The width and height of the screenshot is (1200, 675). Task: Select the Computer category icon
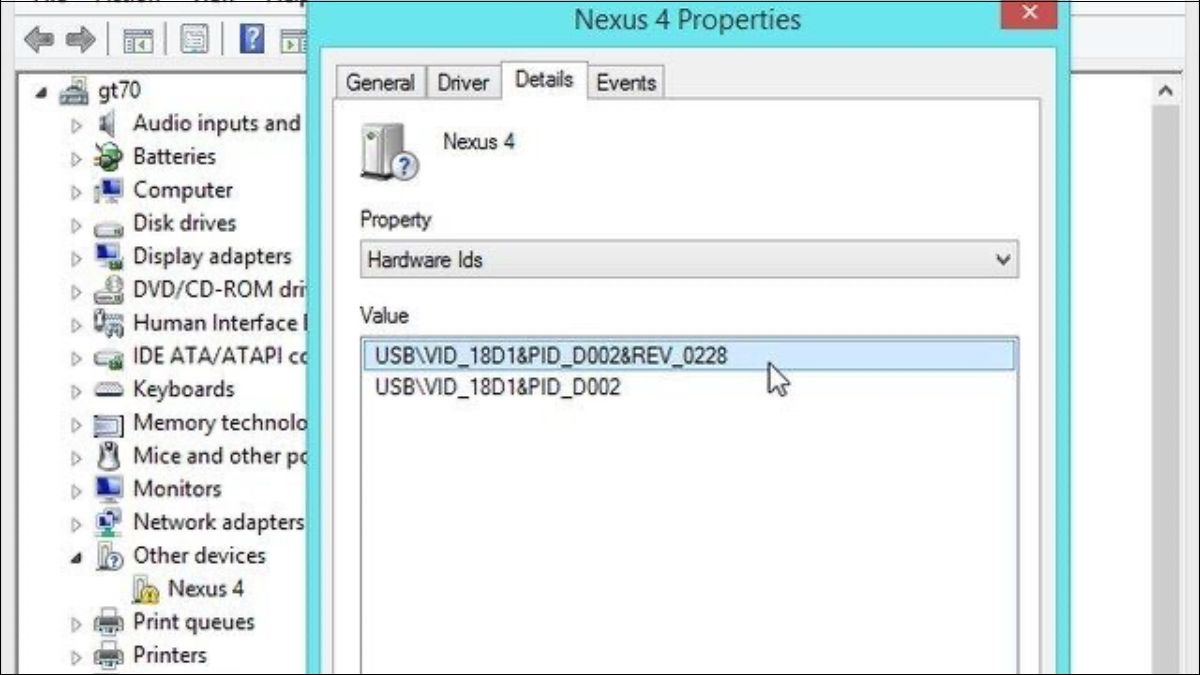point(107,190)
